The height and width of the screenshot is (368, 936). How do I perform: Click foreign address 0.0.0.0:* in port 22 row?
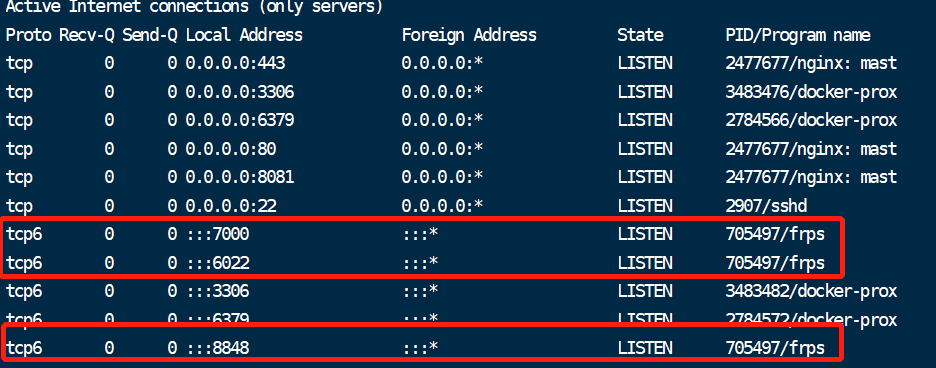click(442, 206)
